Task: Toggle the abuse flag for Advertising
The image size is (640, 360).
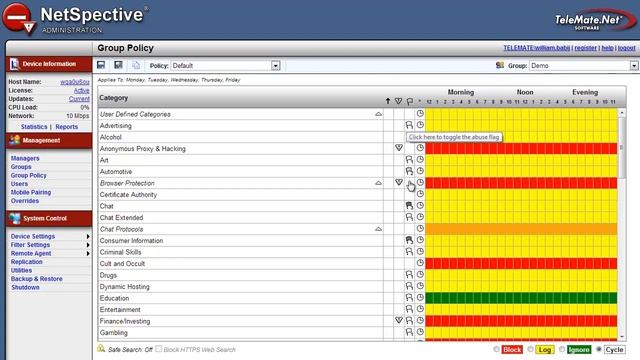Action: tap(409, 125)
